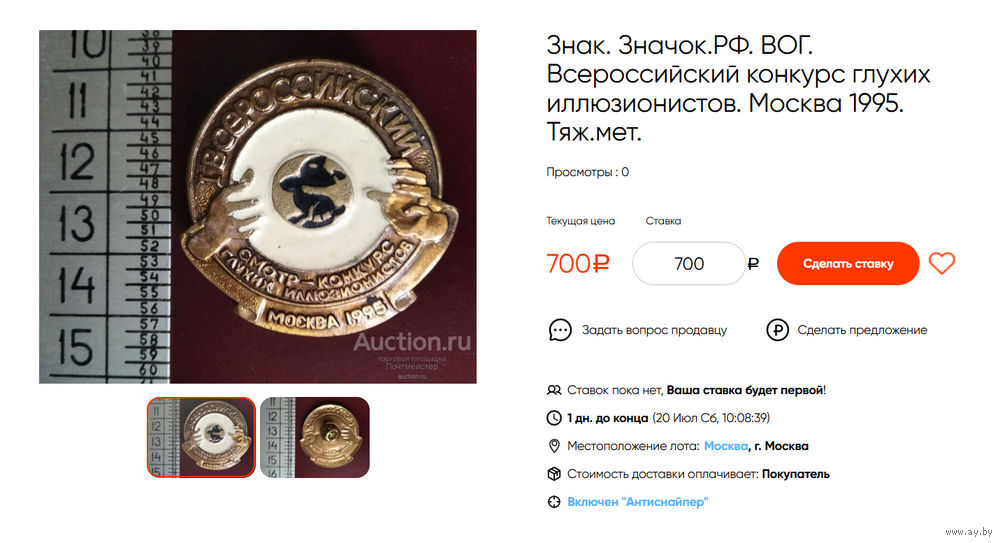This screenshot has height=543, width=1000.
Task: Add lot to favorites with heart icon
Action: (x=941, y=264)
